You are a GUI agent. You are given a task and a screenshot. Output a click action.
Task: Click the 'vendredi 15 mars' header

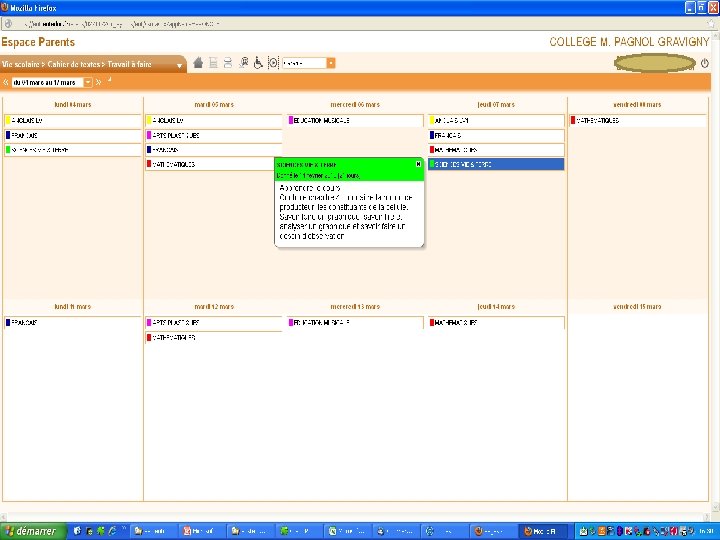click(637, 307)
